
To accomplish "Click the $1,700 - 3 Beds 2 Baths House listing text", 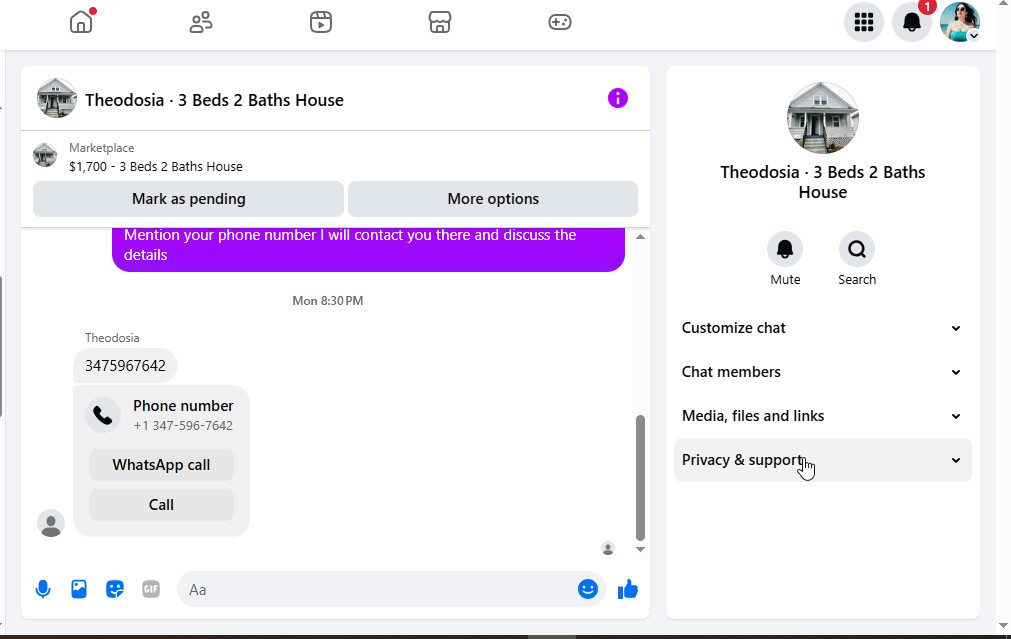I will point(156,166).
